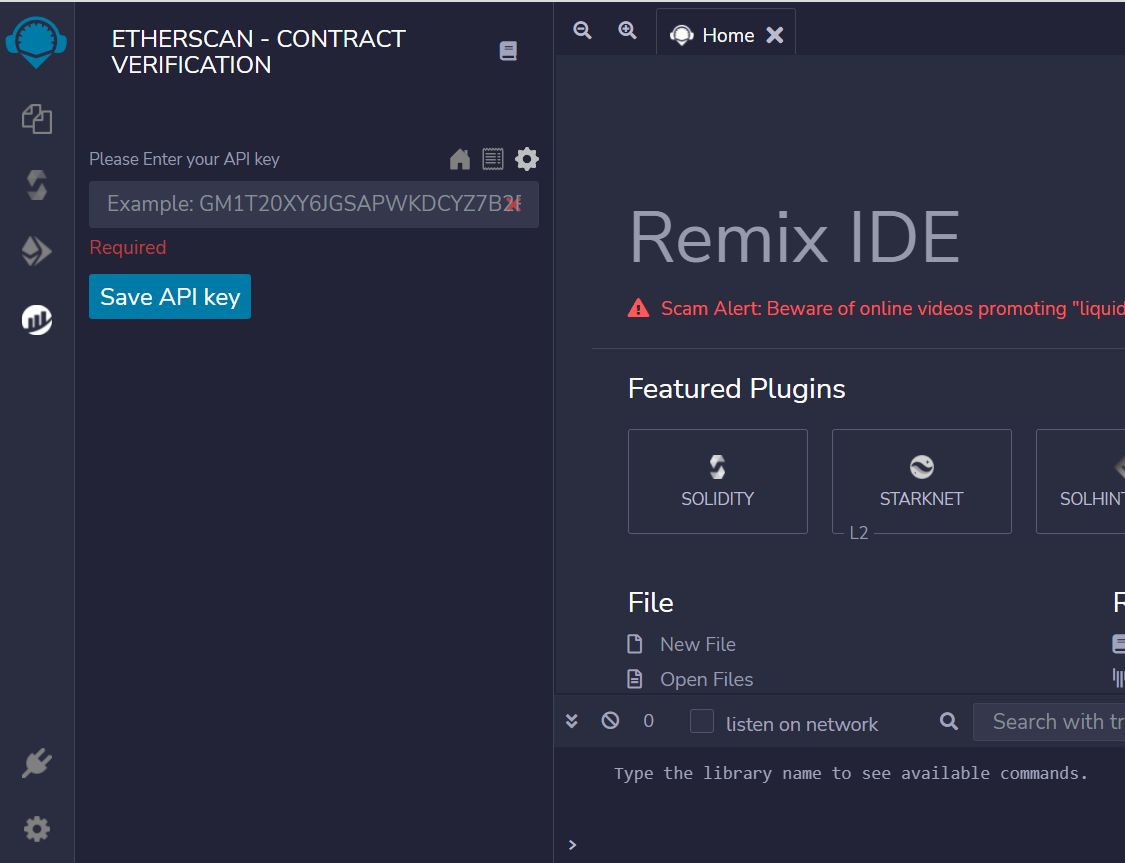This screenshot has height=863, width=1125.
Task: Click the Scam Alert warning triangle icon
Action: point(639,308)
